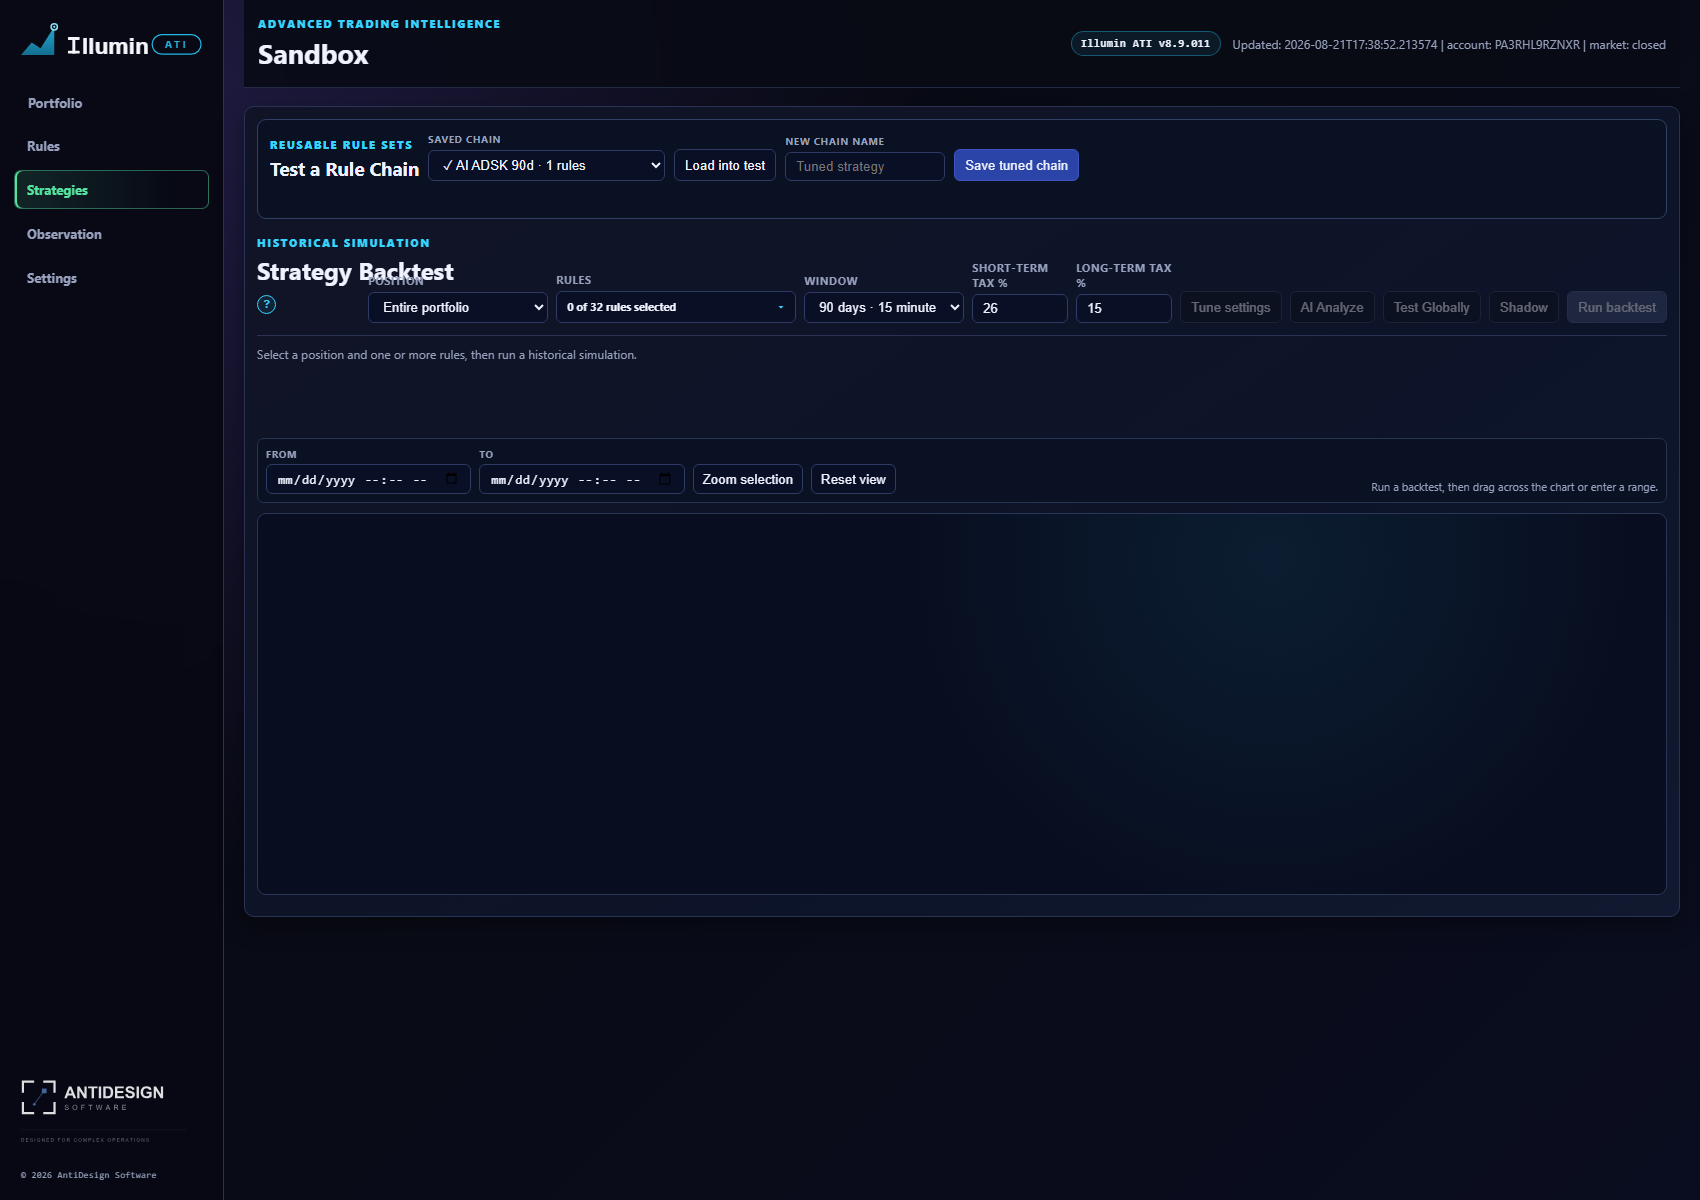Click Load into test button

[725, 165]
